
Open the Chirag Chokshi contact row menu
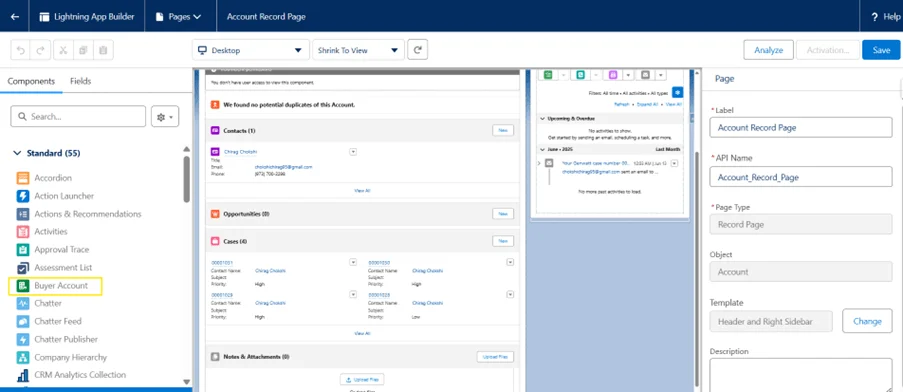tap(353, 151)
